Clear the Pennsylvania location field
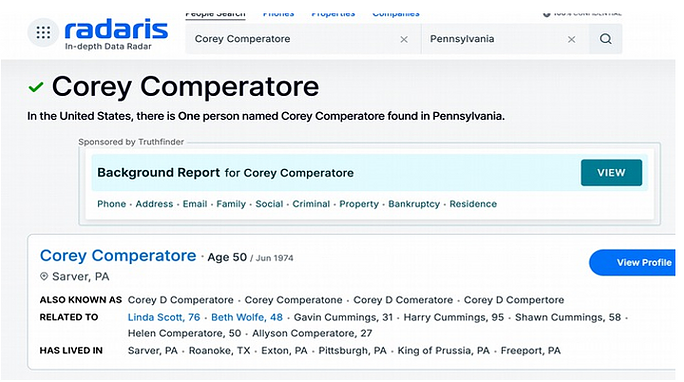This screenshot has width=684, height=382. tap(571, 39)
